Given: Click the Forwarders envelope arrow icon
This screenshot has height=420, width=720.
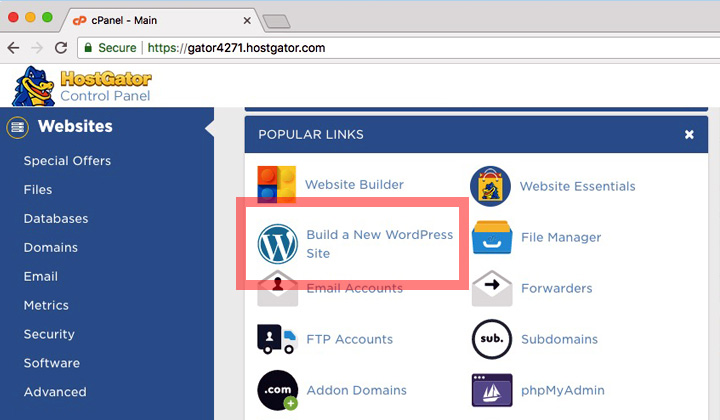Looking at the screenshot, I should point(492,288).
